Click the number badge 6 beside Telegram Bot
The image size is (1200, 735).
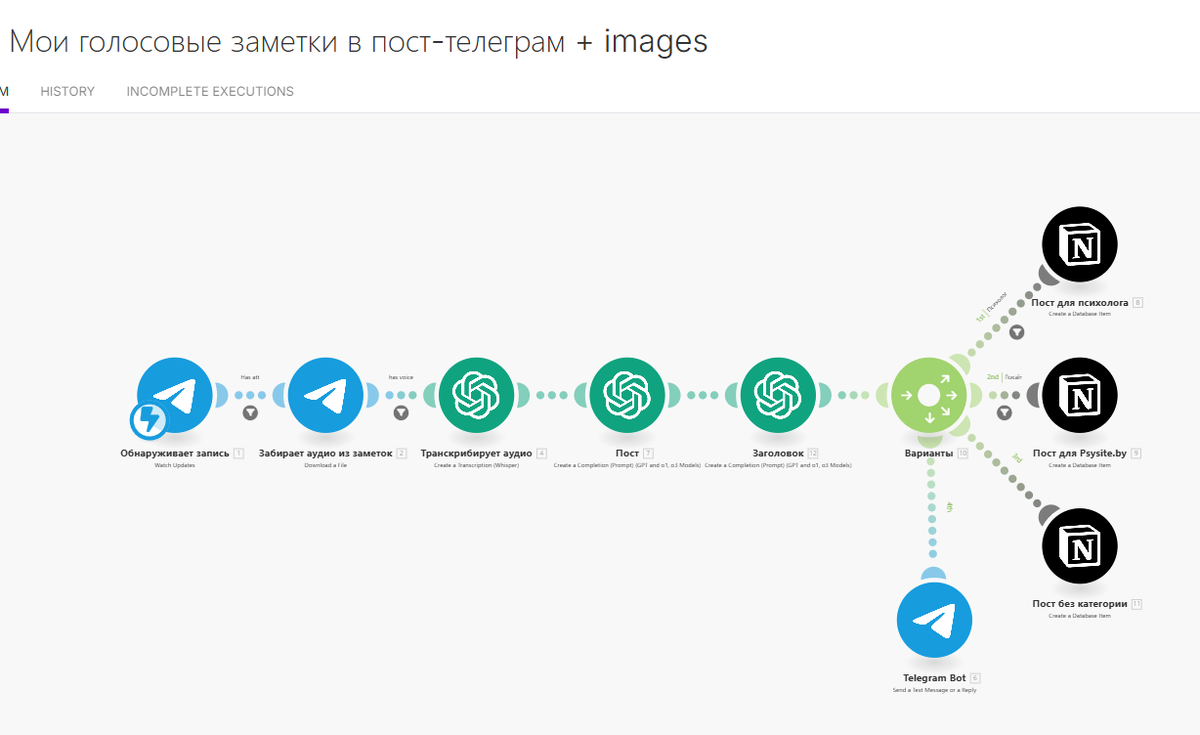(975, 678)
